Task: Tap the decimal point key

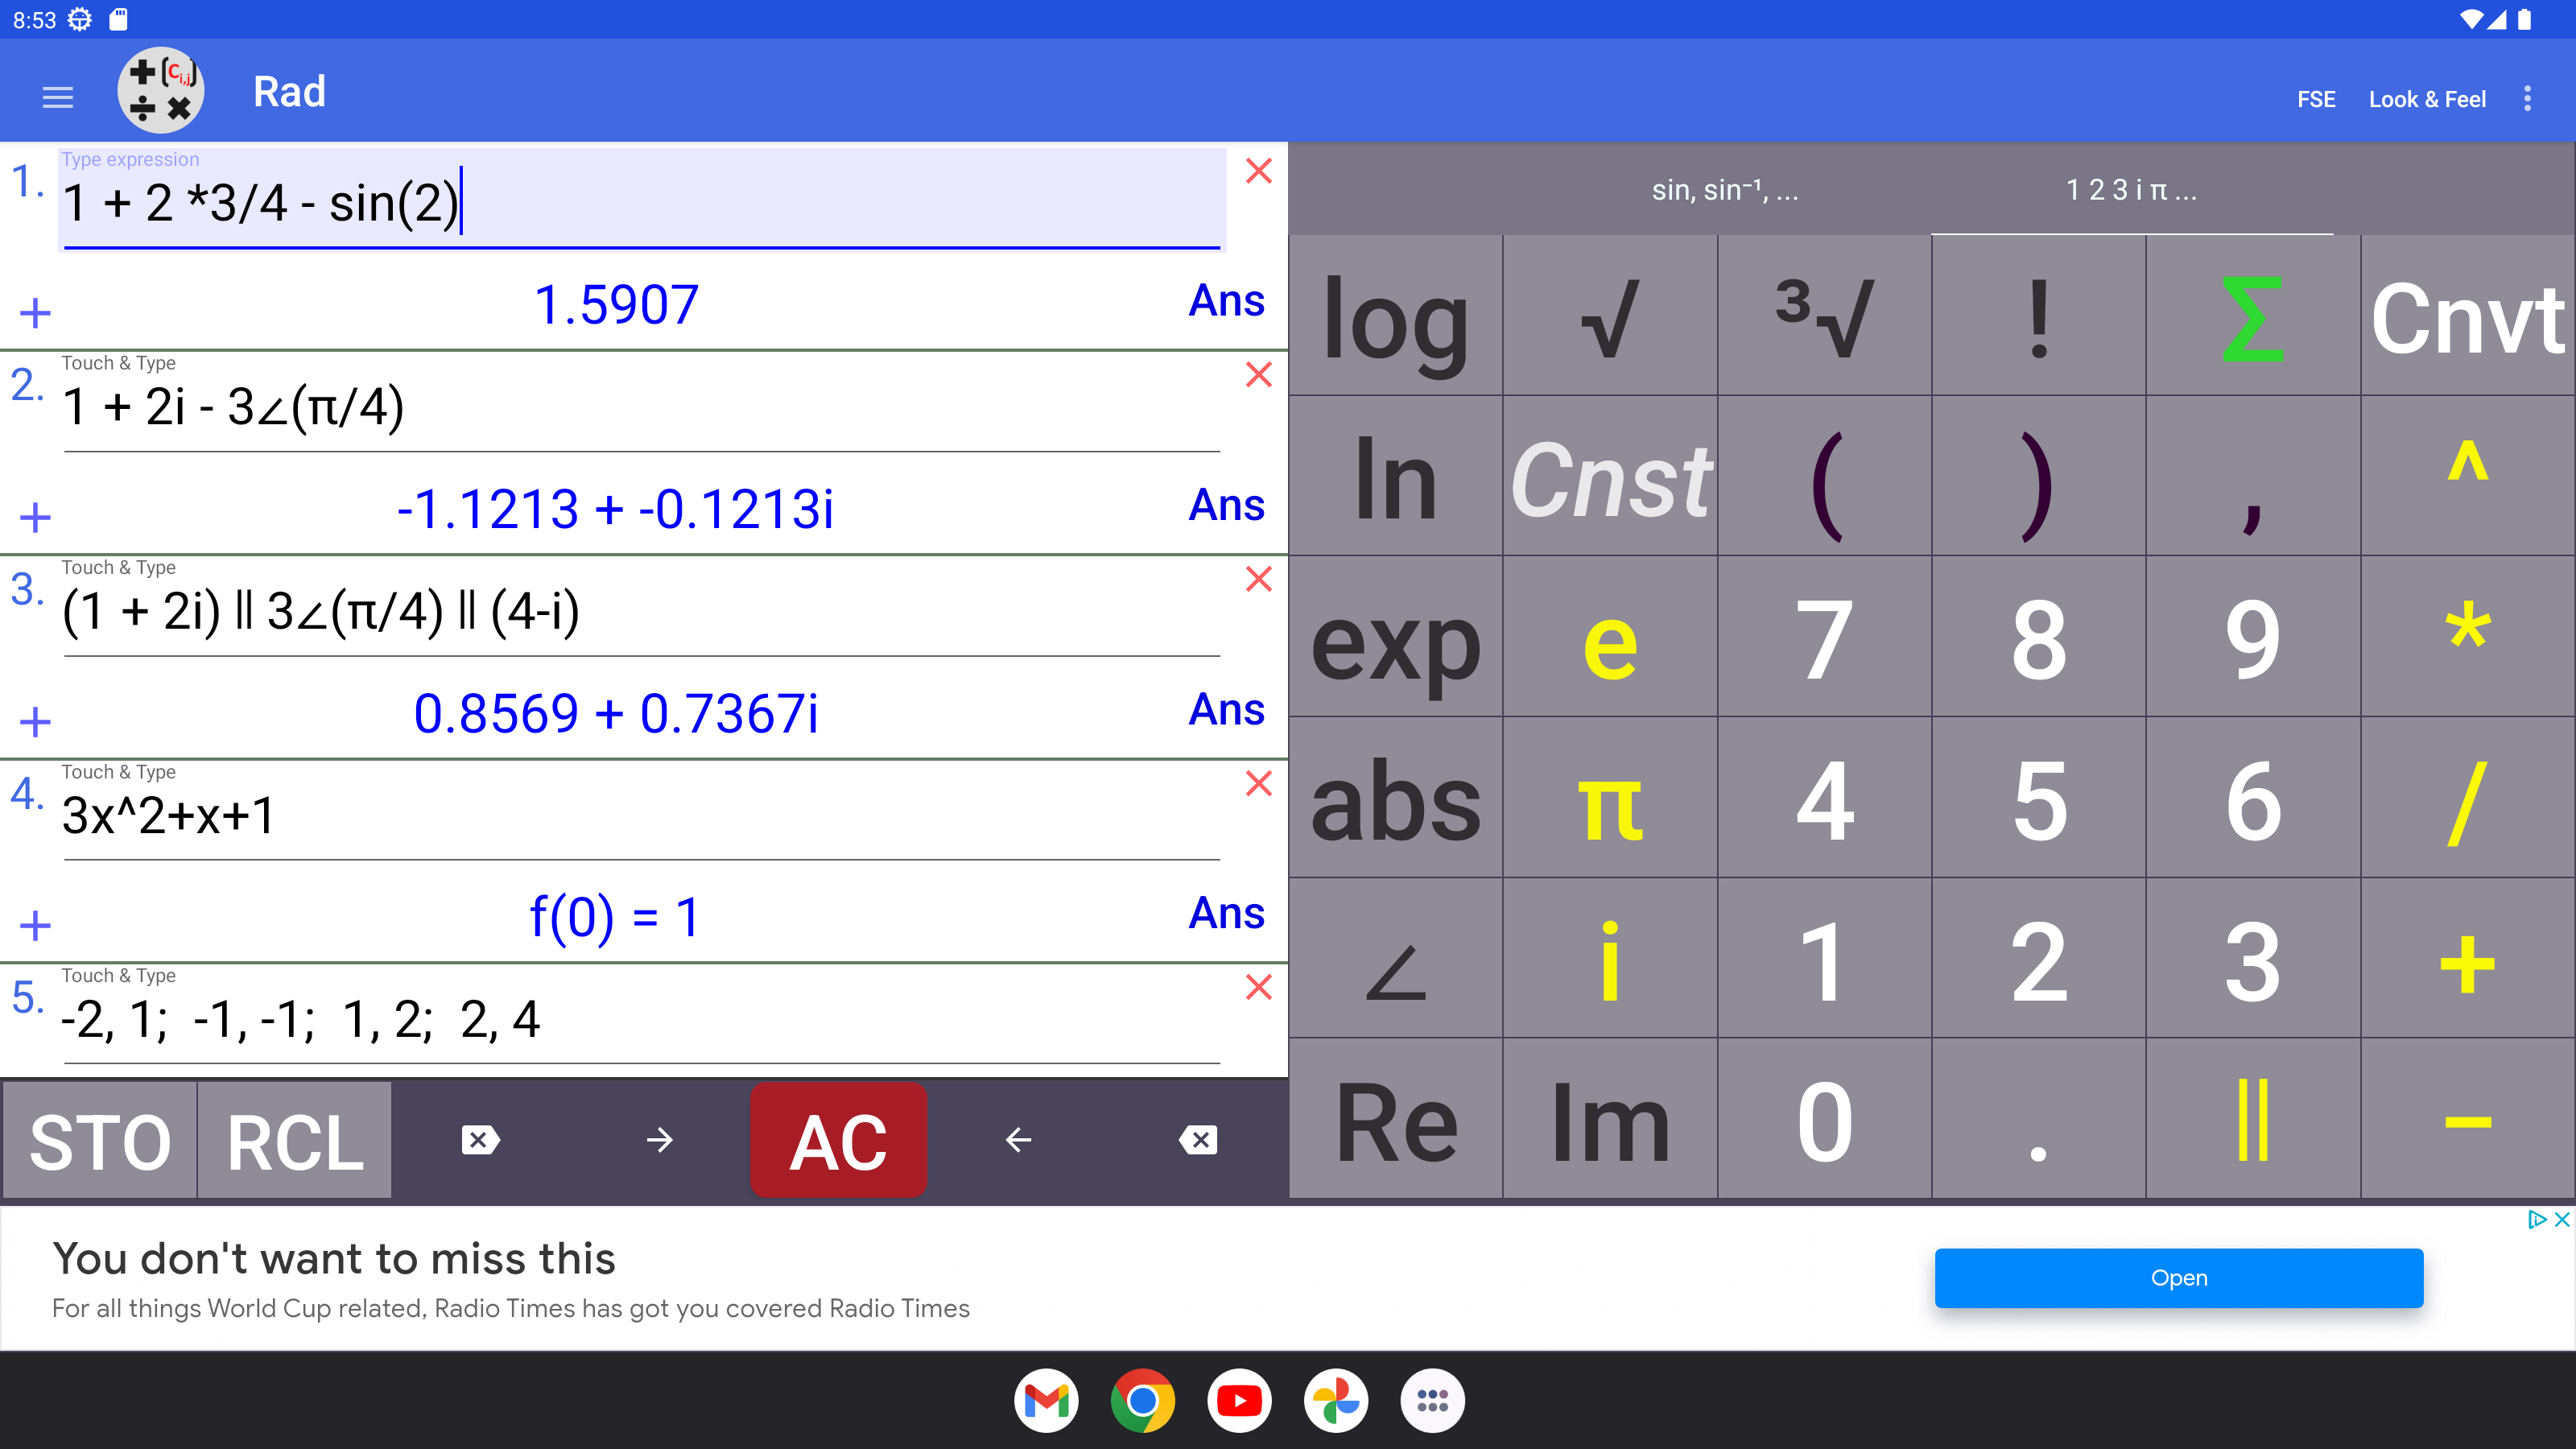Action: (x=2039, y=1119)
